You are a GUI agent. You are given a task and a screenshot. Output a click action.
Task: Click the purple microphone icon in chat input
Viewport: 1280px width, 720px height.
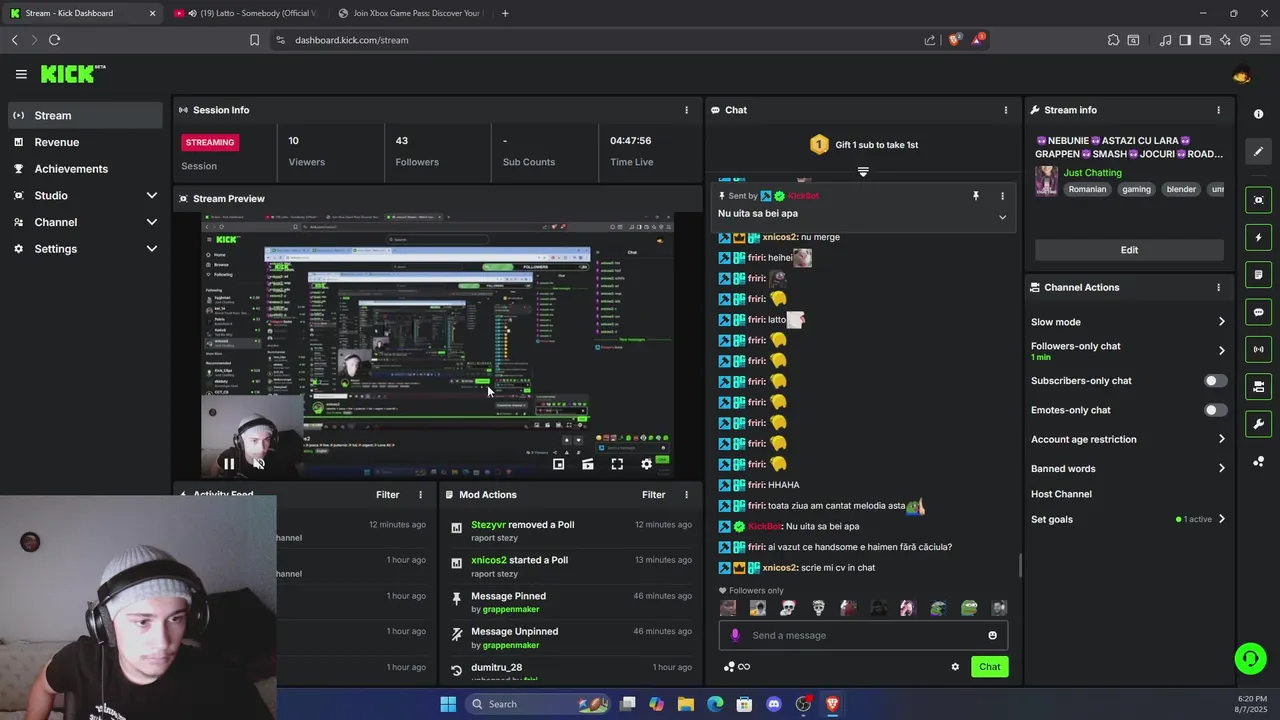(735, 635)
